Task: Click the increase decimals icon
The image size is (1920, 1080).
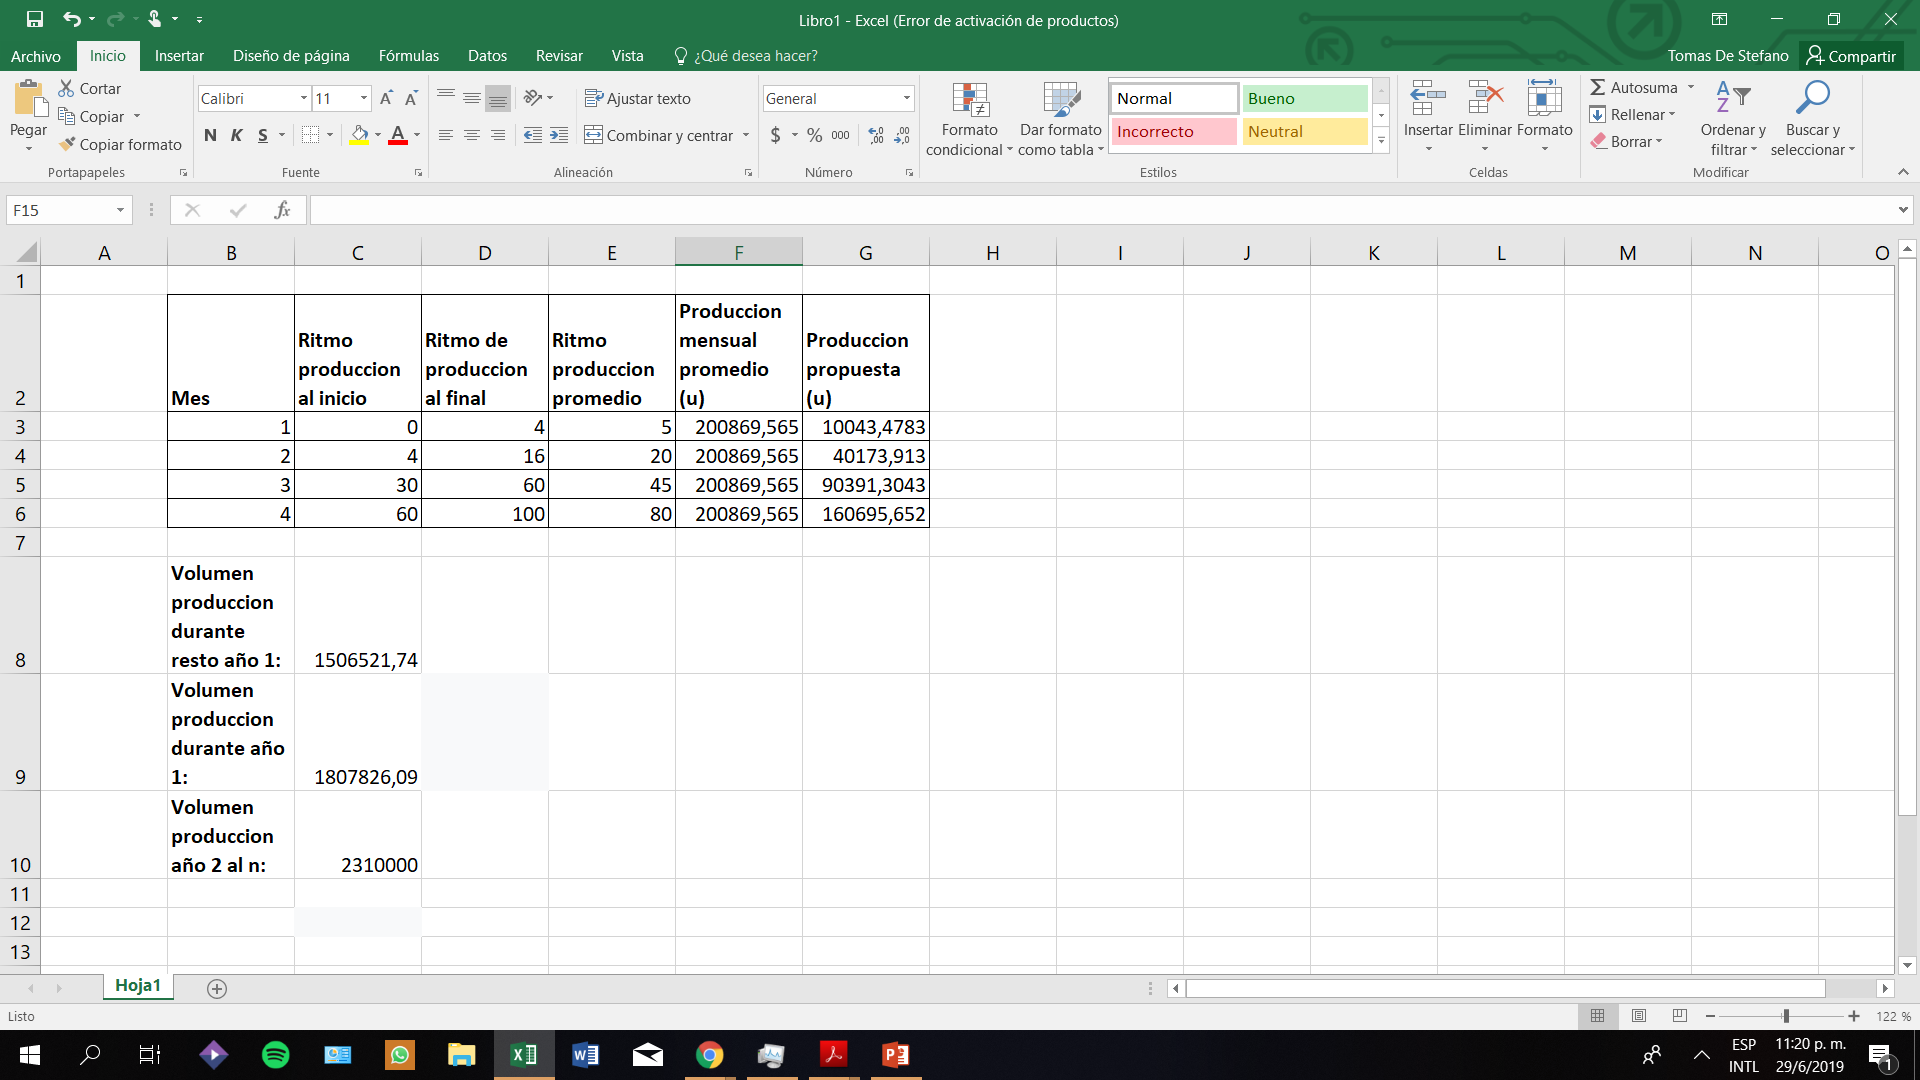Action: pos(877,135)
